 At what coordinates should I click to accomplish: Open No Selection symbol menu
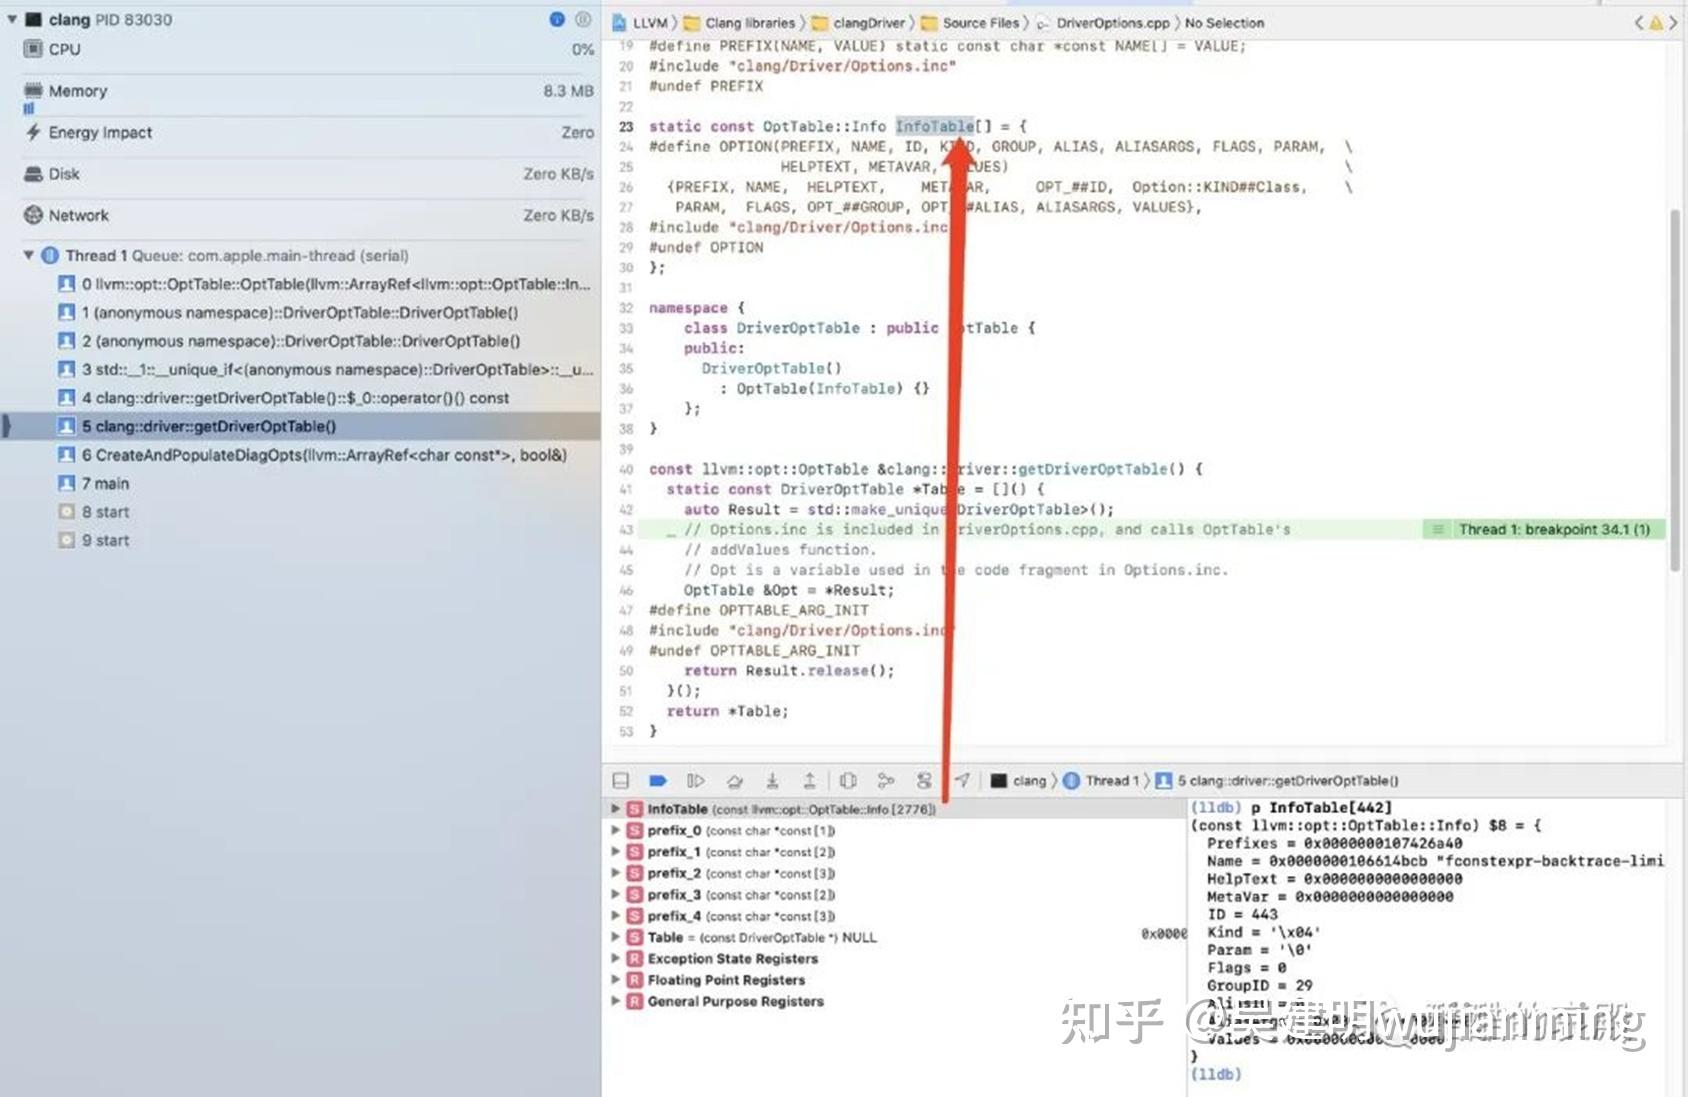point(1224,22)
